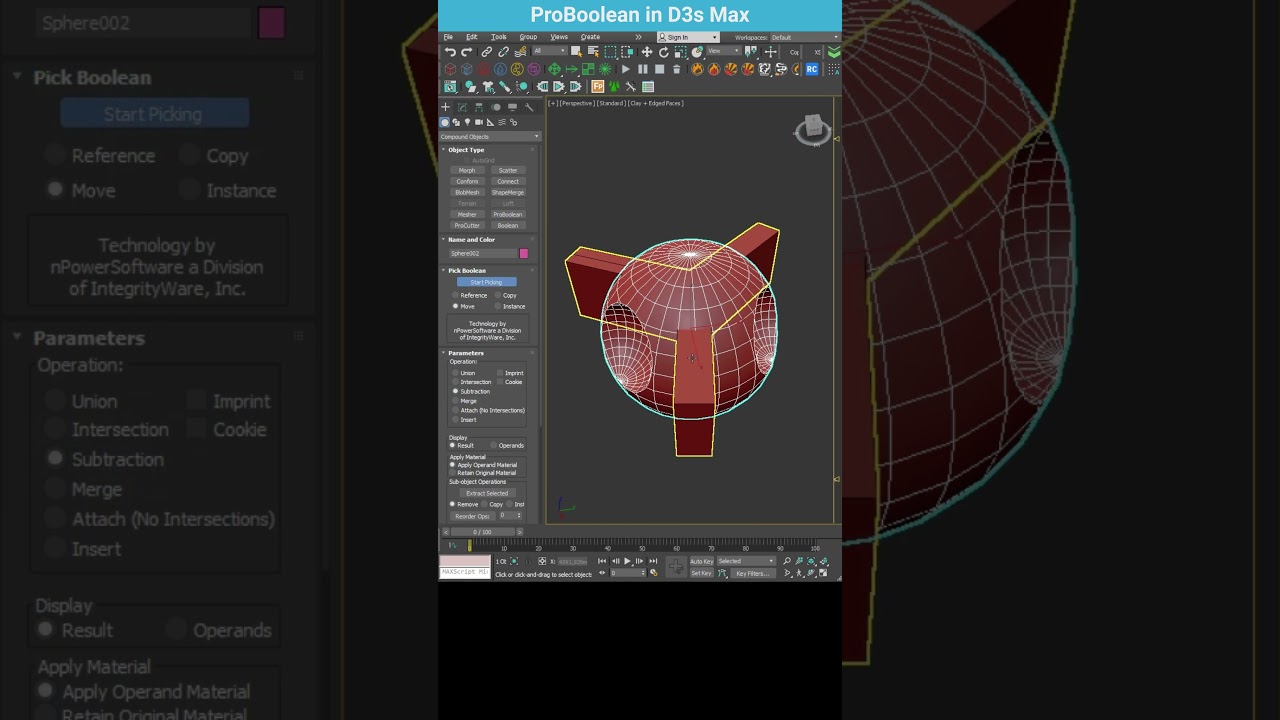Open the Workspaces Default dropdown

tap(804, 37)
